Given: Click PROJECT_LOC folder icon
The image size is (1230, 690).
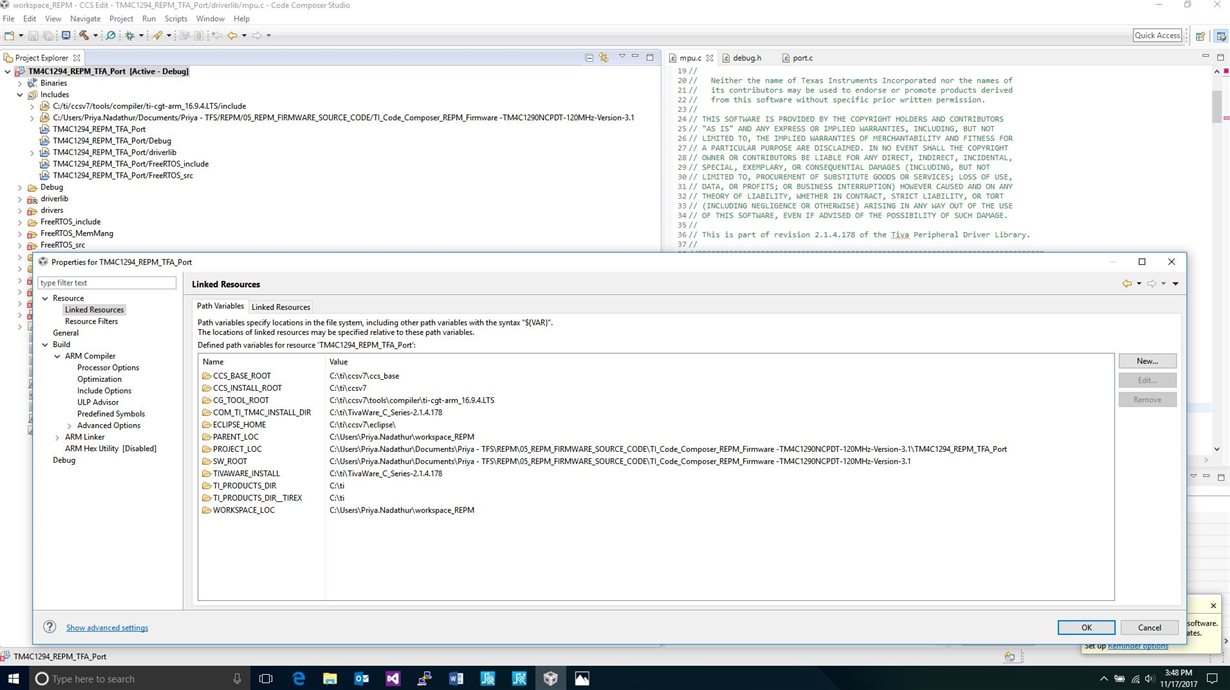Looking at the screenshot, I should point(206,449).
